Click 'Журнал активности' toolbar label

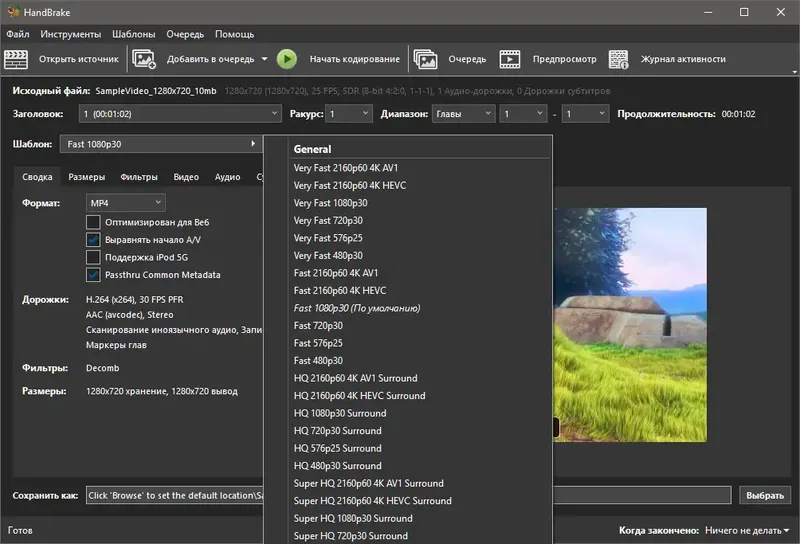point(683,59)
